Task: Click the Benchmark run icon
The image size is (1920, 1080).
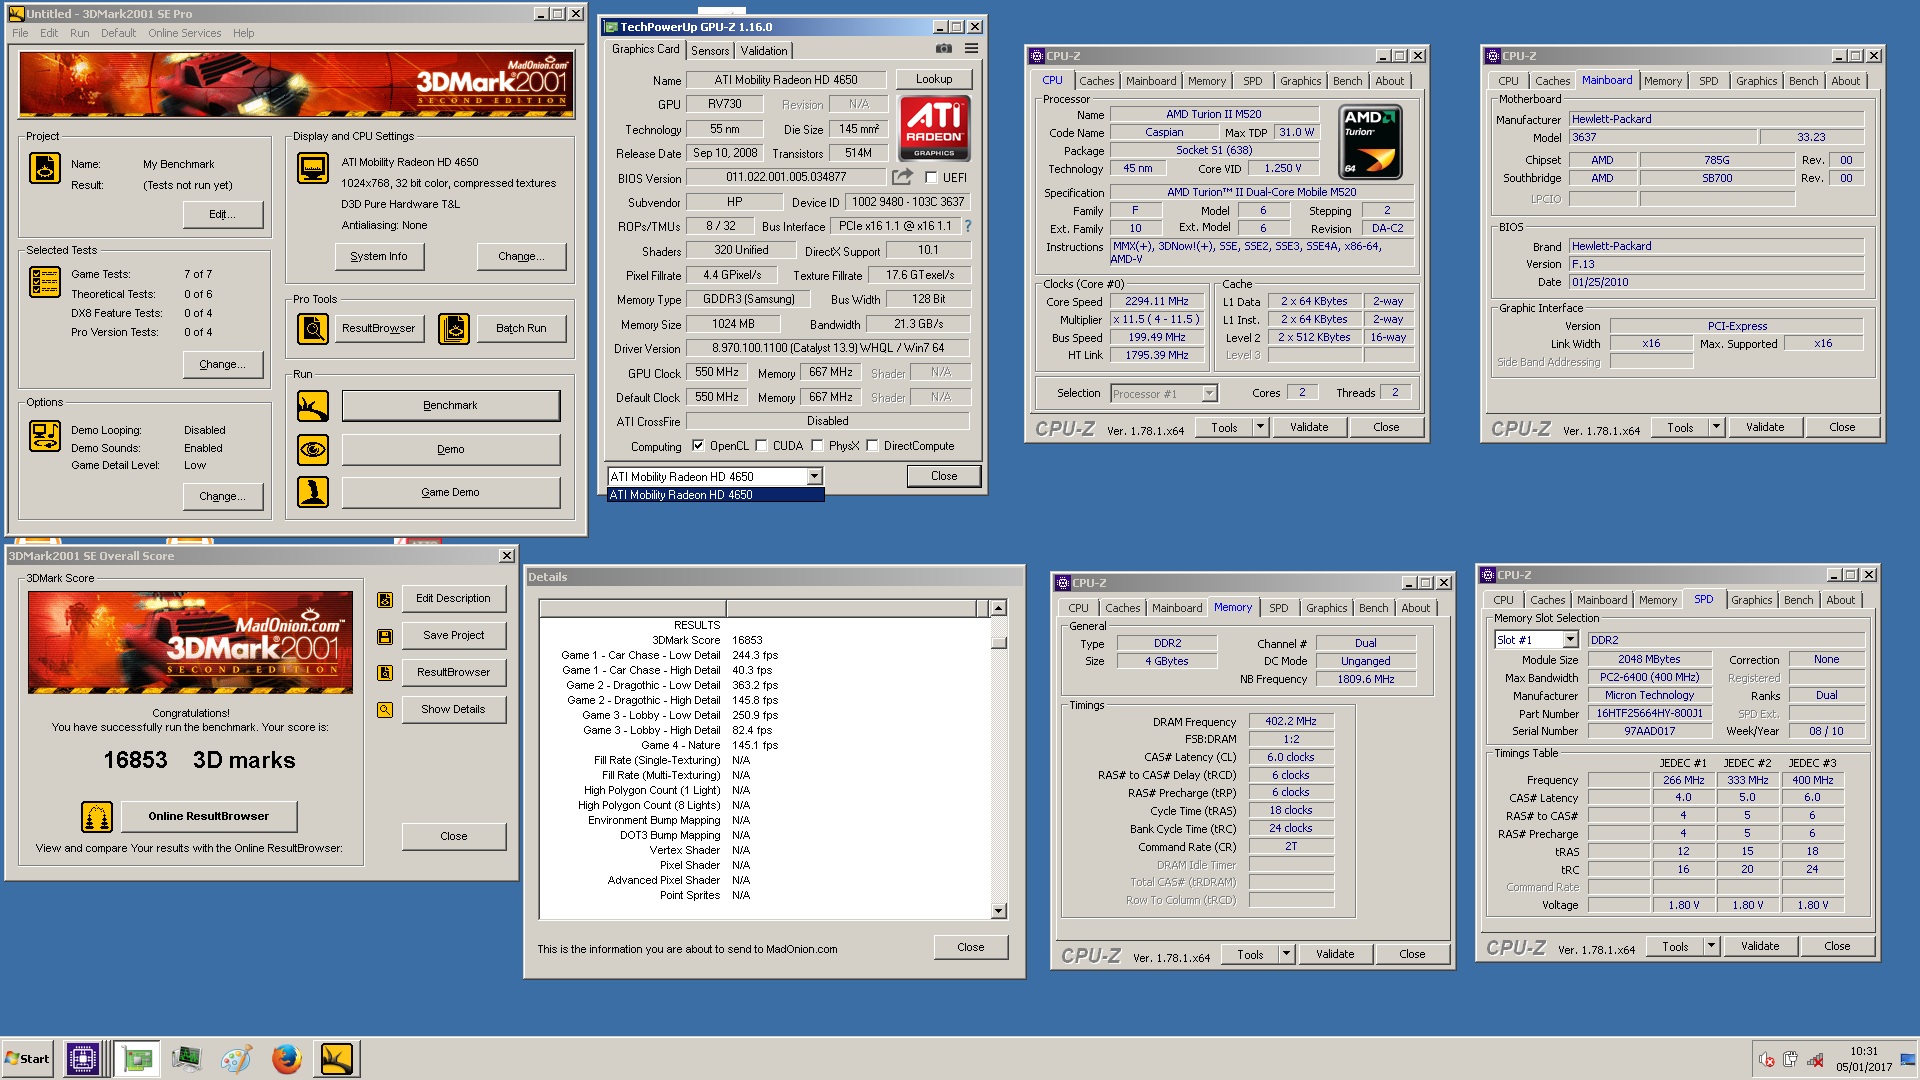Action: tap(313, 406)
